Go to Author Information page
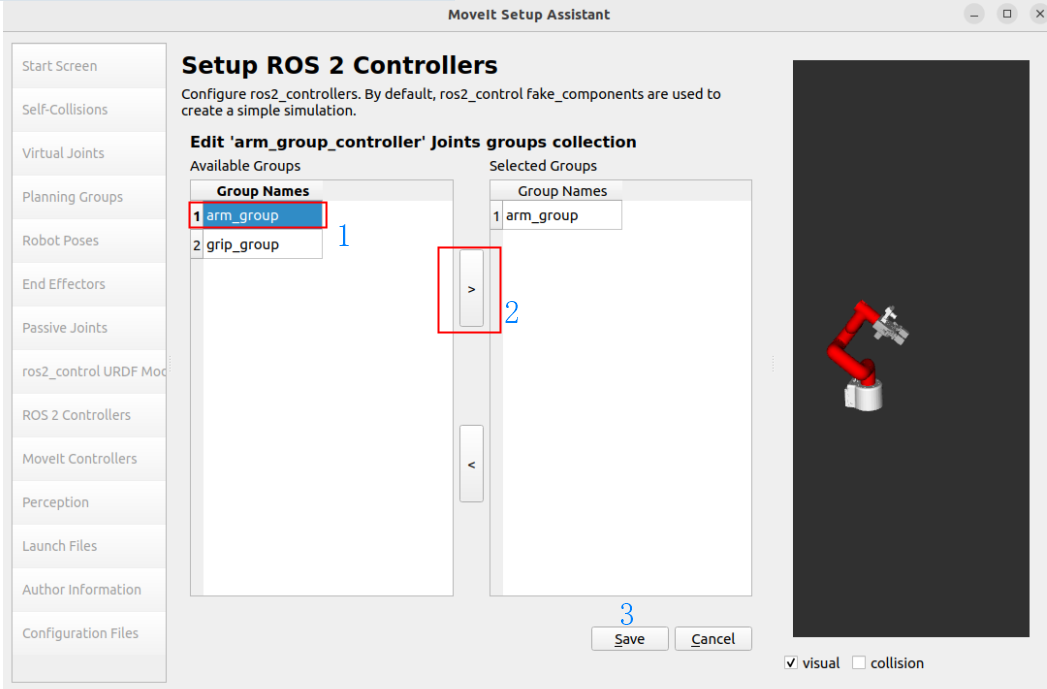1047x689 pixels. pyautogui.click(x=89, y=590)
